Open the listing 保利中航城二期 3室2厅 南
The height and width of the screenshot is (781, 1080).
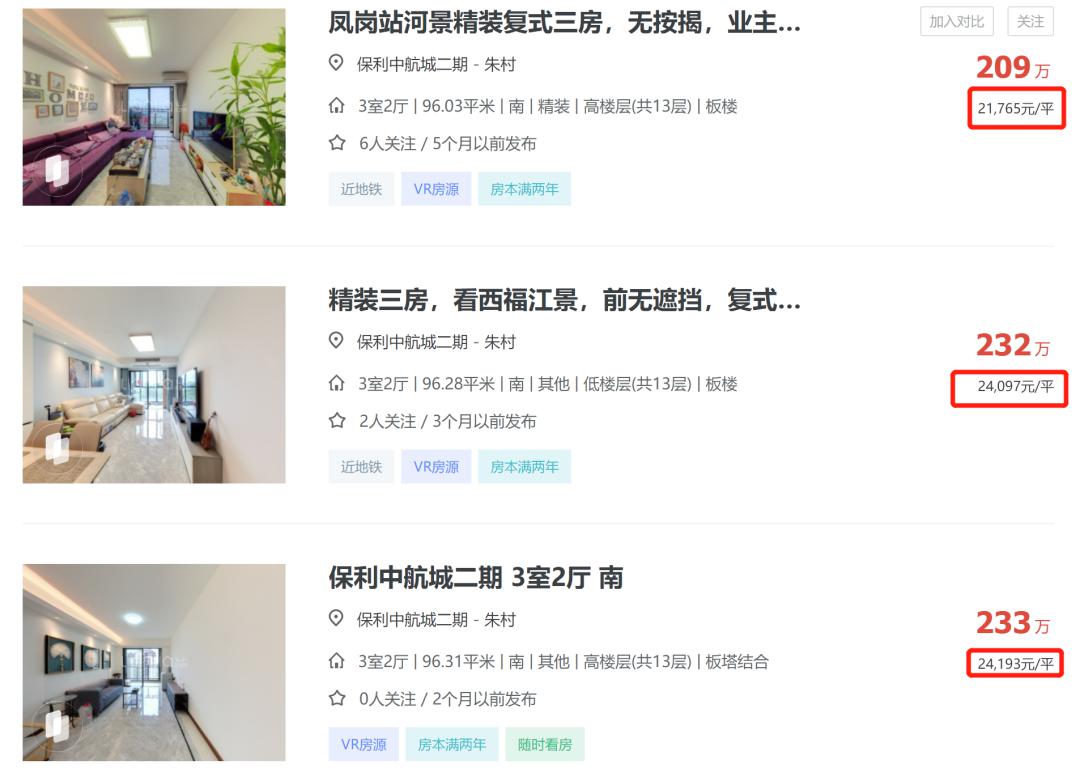475,578
